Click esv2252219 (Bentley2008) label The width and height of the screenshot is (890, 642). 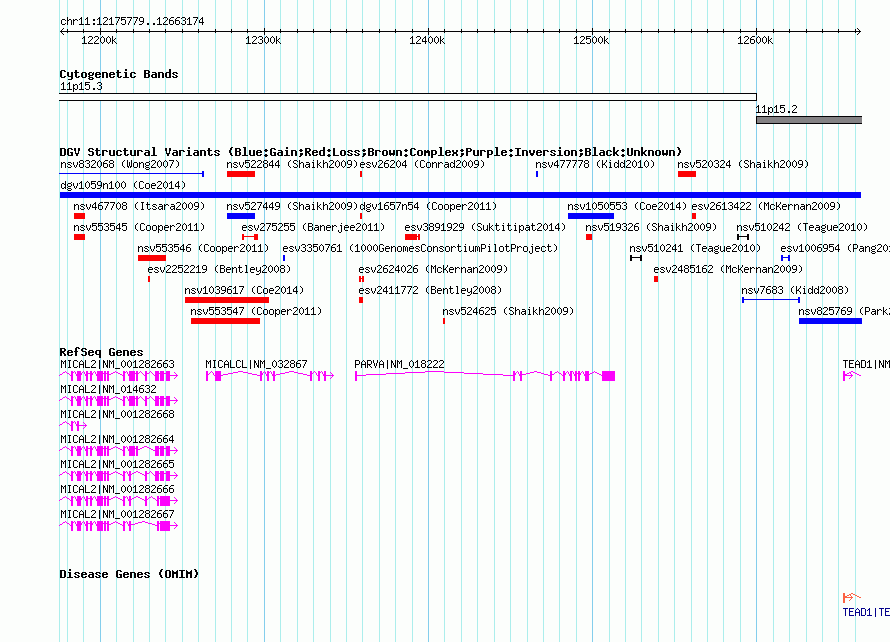[219, 269]
